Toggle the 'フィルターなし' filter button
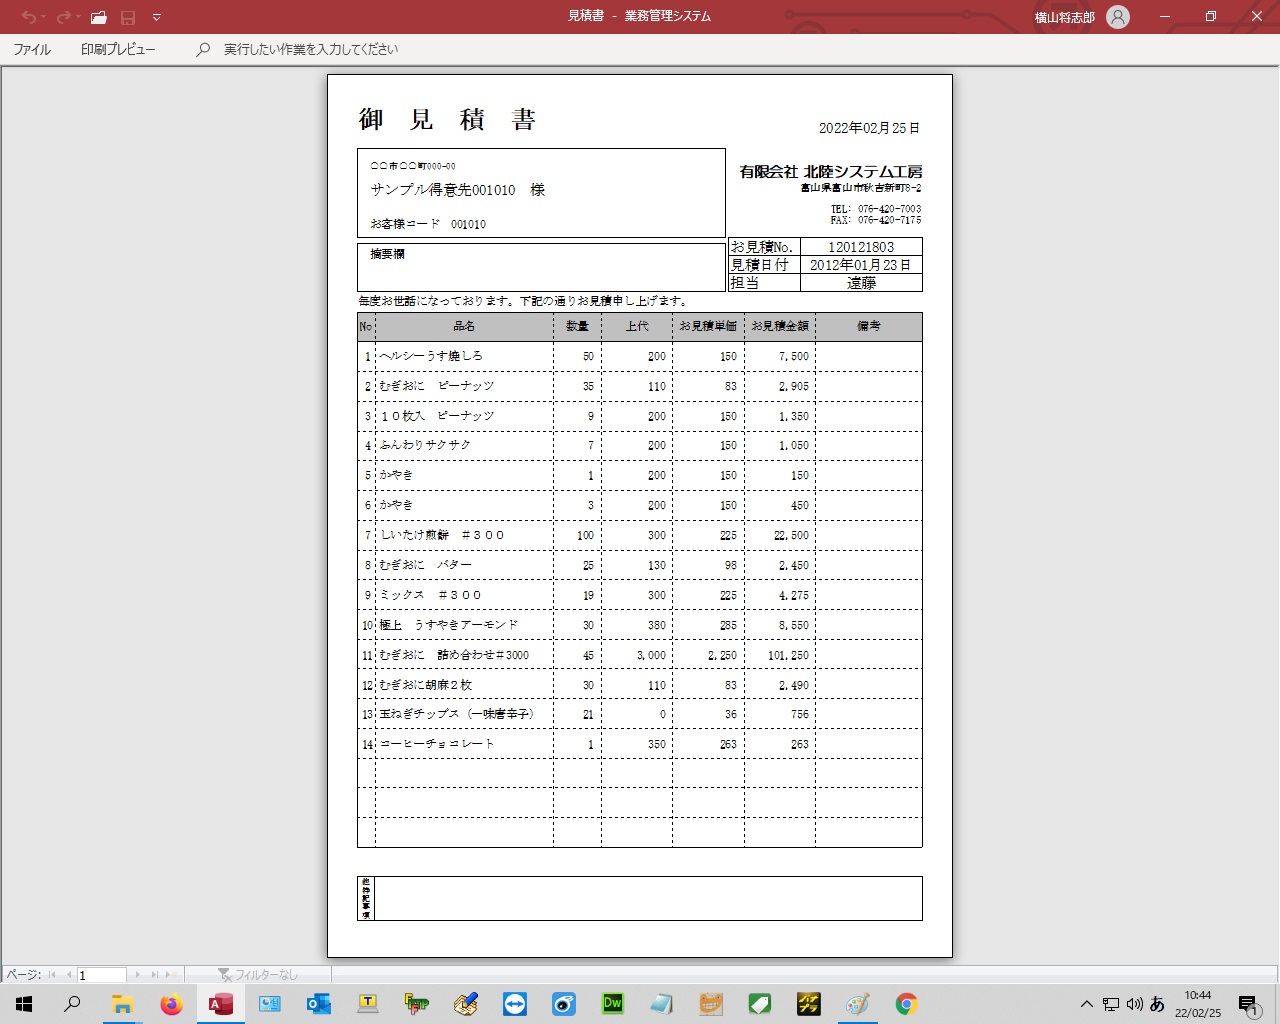1280x1024 pixels. (258, 975)
